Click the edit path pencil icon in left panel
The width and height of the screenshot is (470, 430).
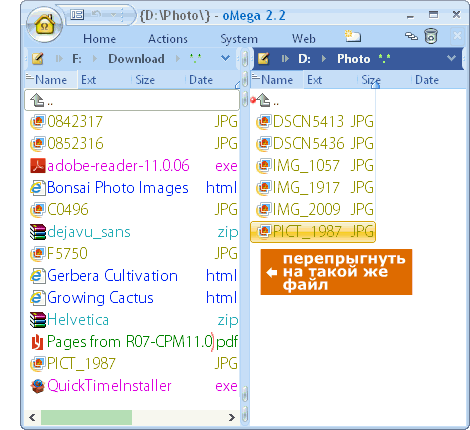click(38, 59)
